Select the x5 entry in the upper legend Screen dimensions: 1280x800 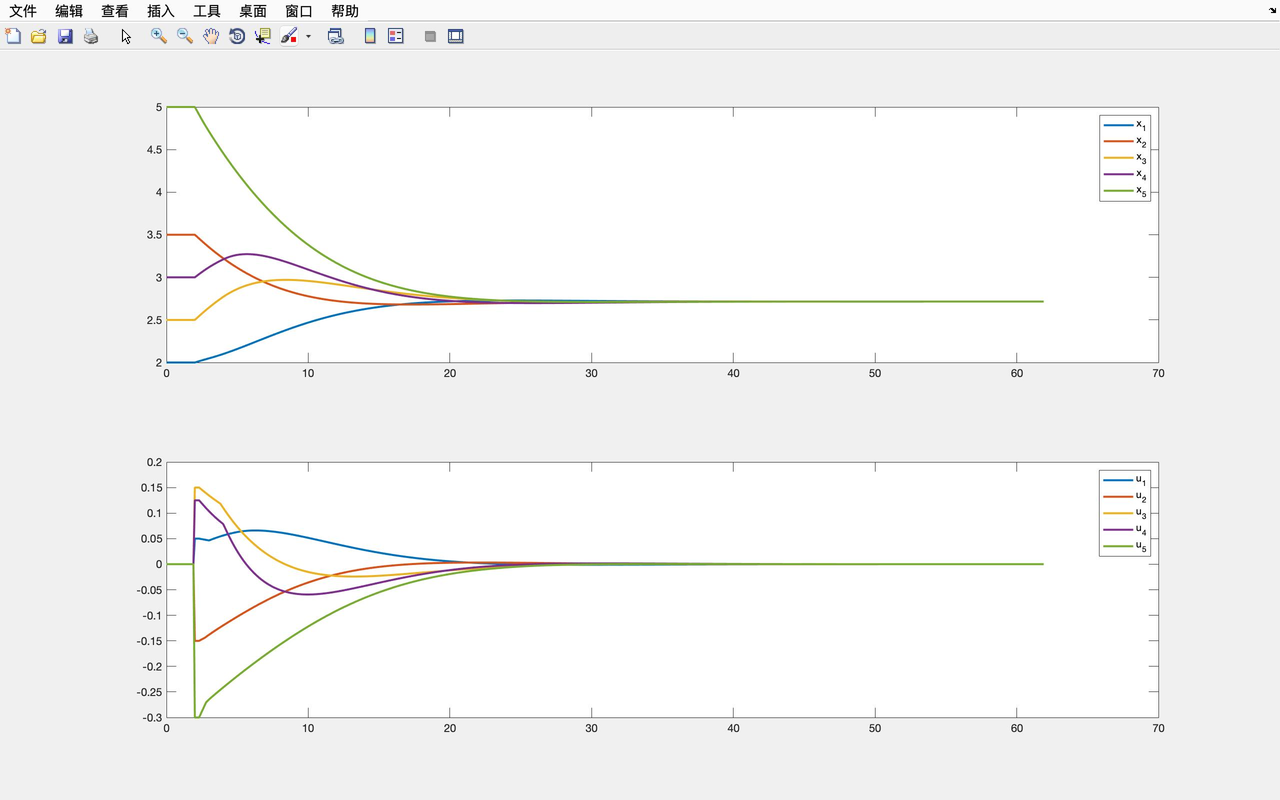coord(1124,191)
